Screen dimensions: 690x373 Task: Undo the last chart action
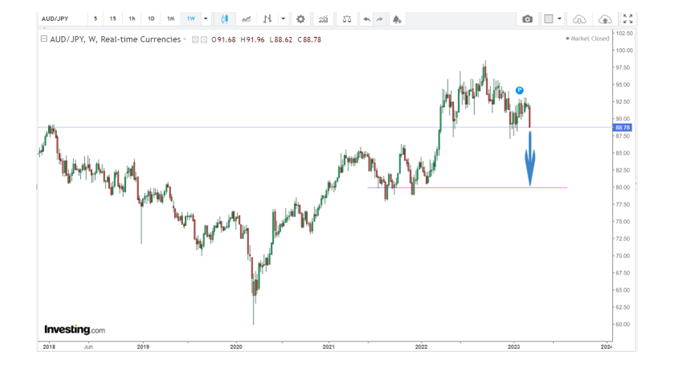pos(367,19)
